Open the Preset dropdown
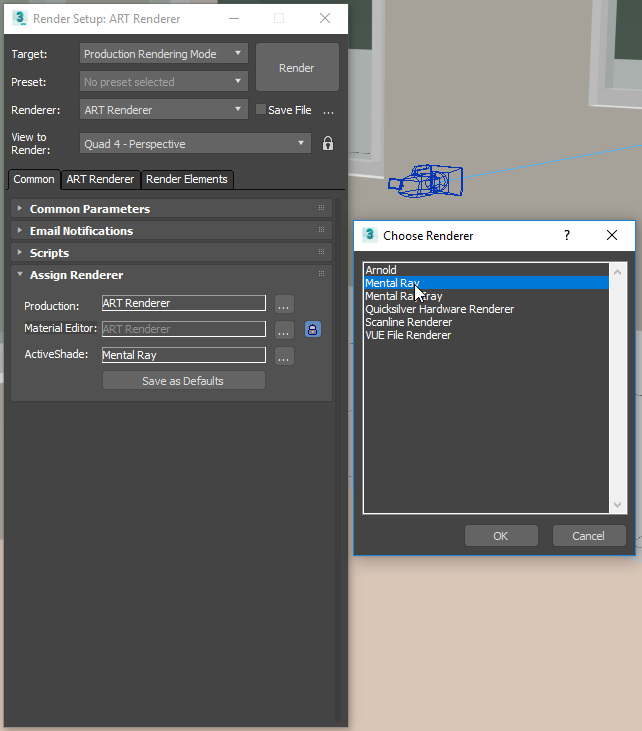 click(x=164, y=82)
